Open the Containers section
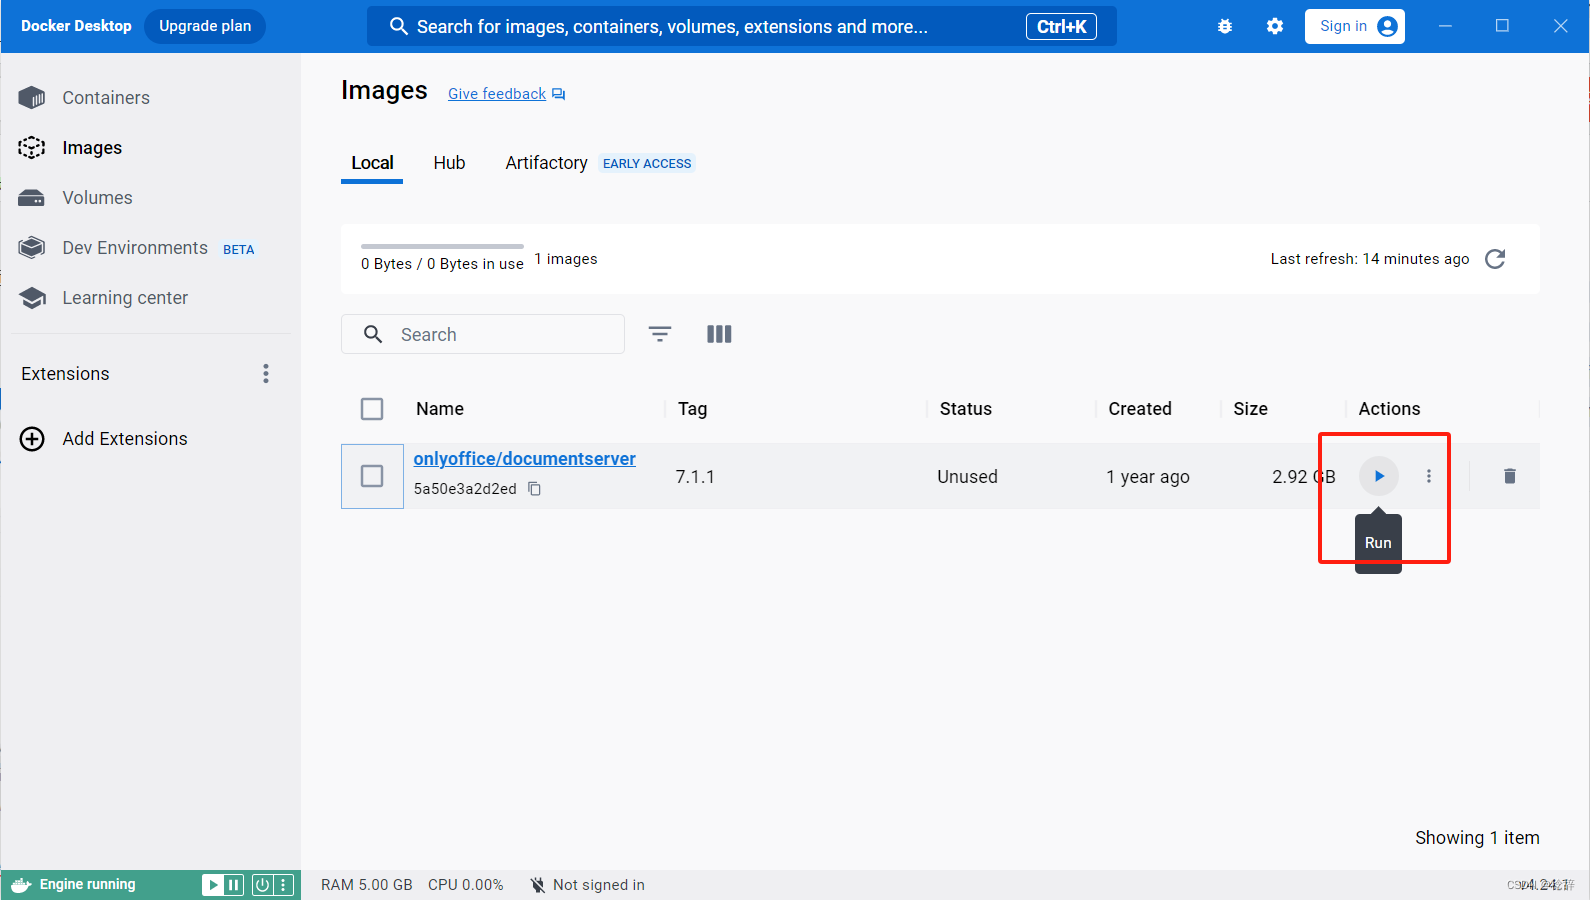Viewport: 1590px width, 900px height. coord(106,98)
